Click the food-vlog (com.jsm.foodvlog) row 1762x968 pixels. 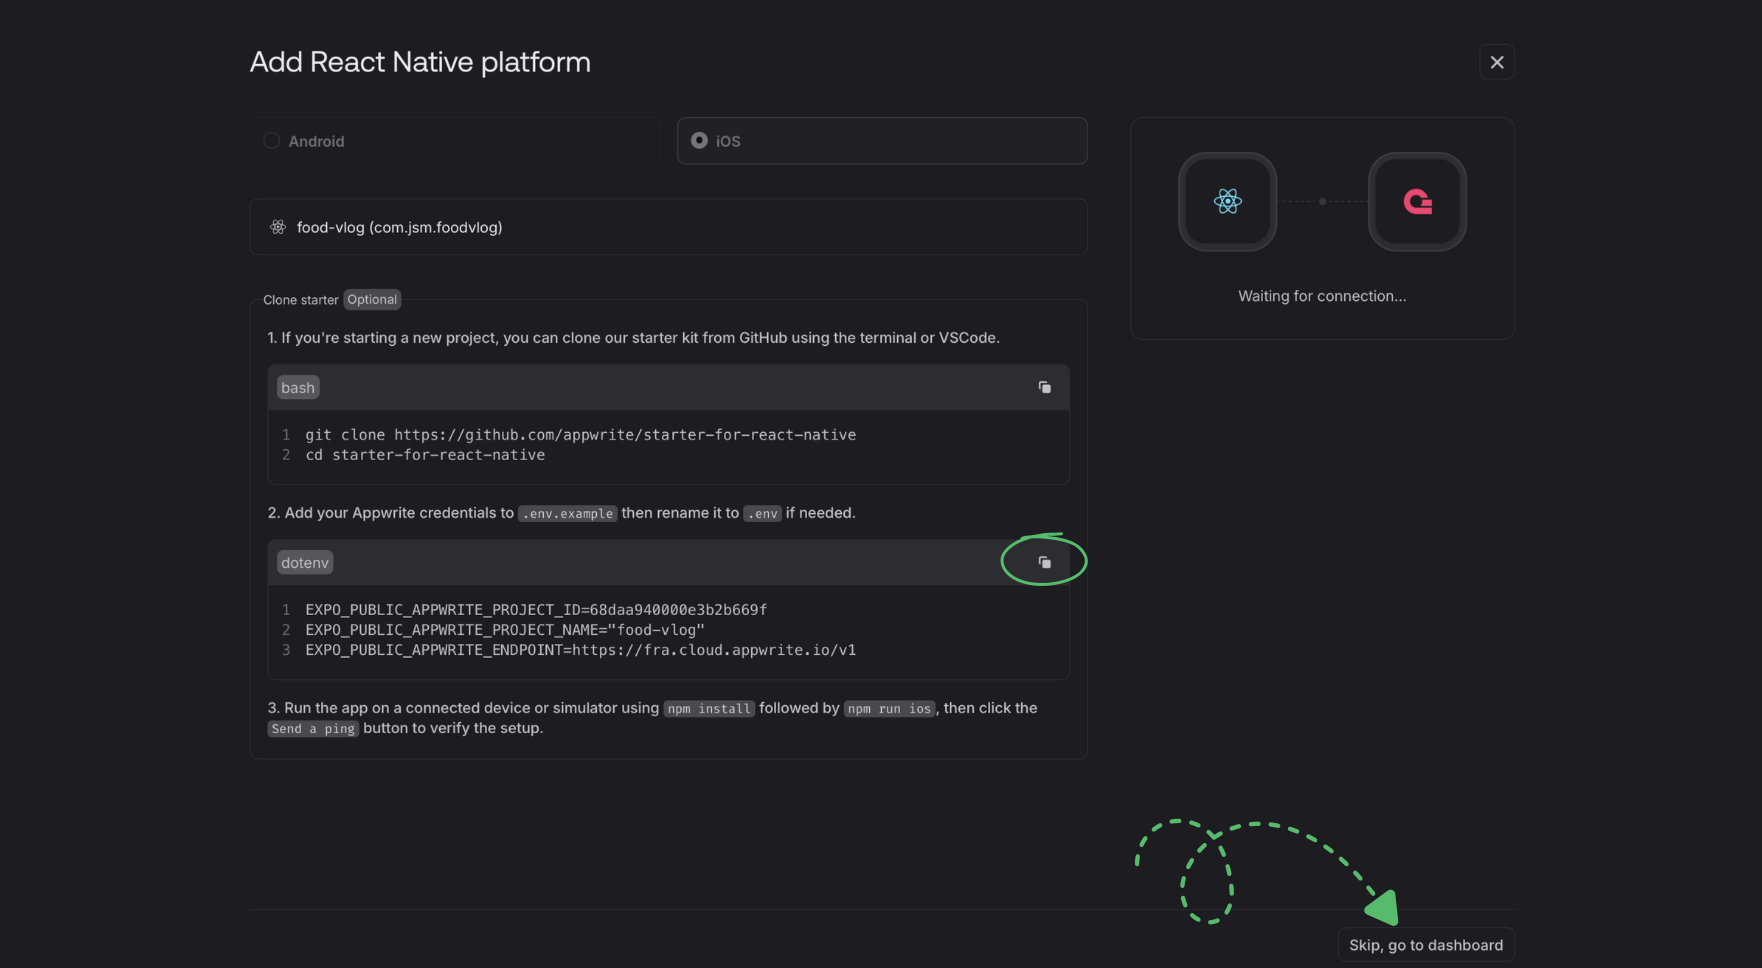tap(667, 228)
